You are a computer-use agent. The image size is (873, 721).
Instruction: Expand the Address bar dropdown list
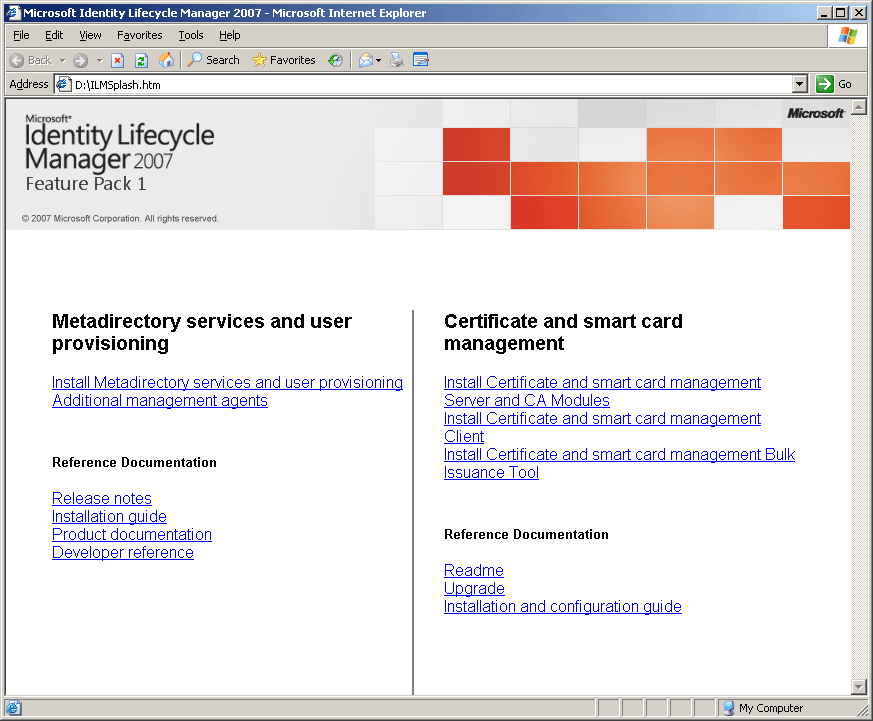(x=800, y=85)
